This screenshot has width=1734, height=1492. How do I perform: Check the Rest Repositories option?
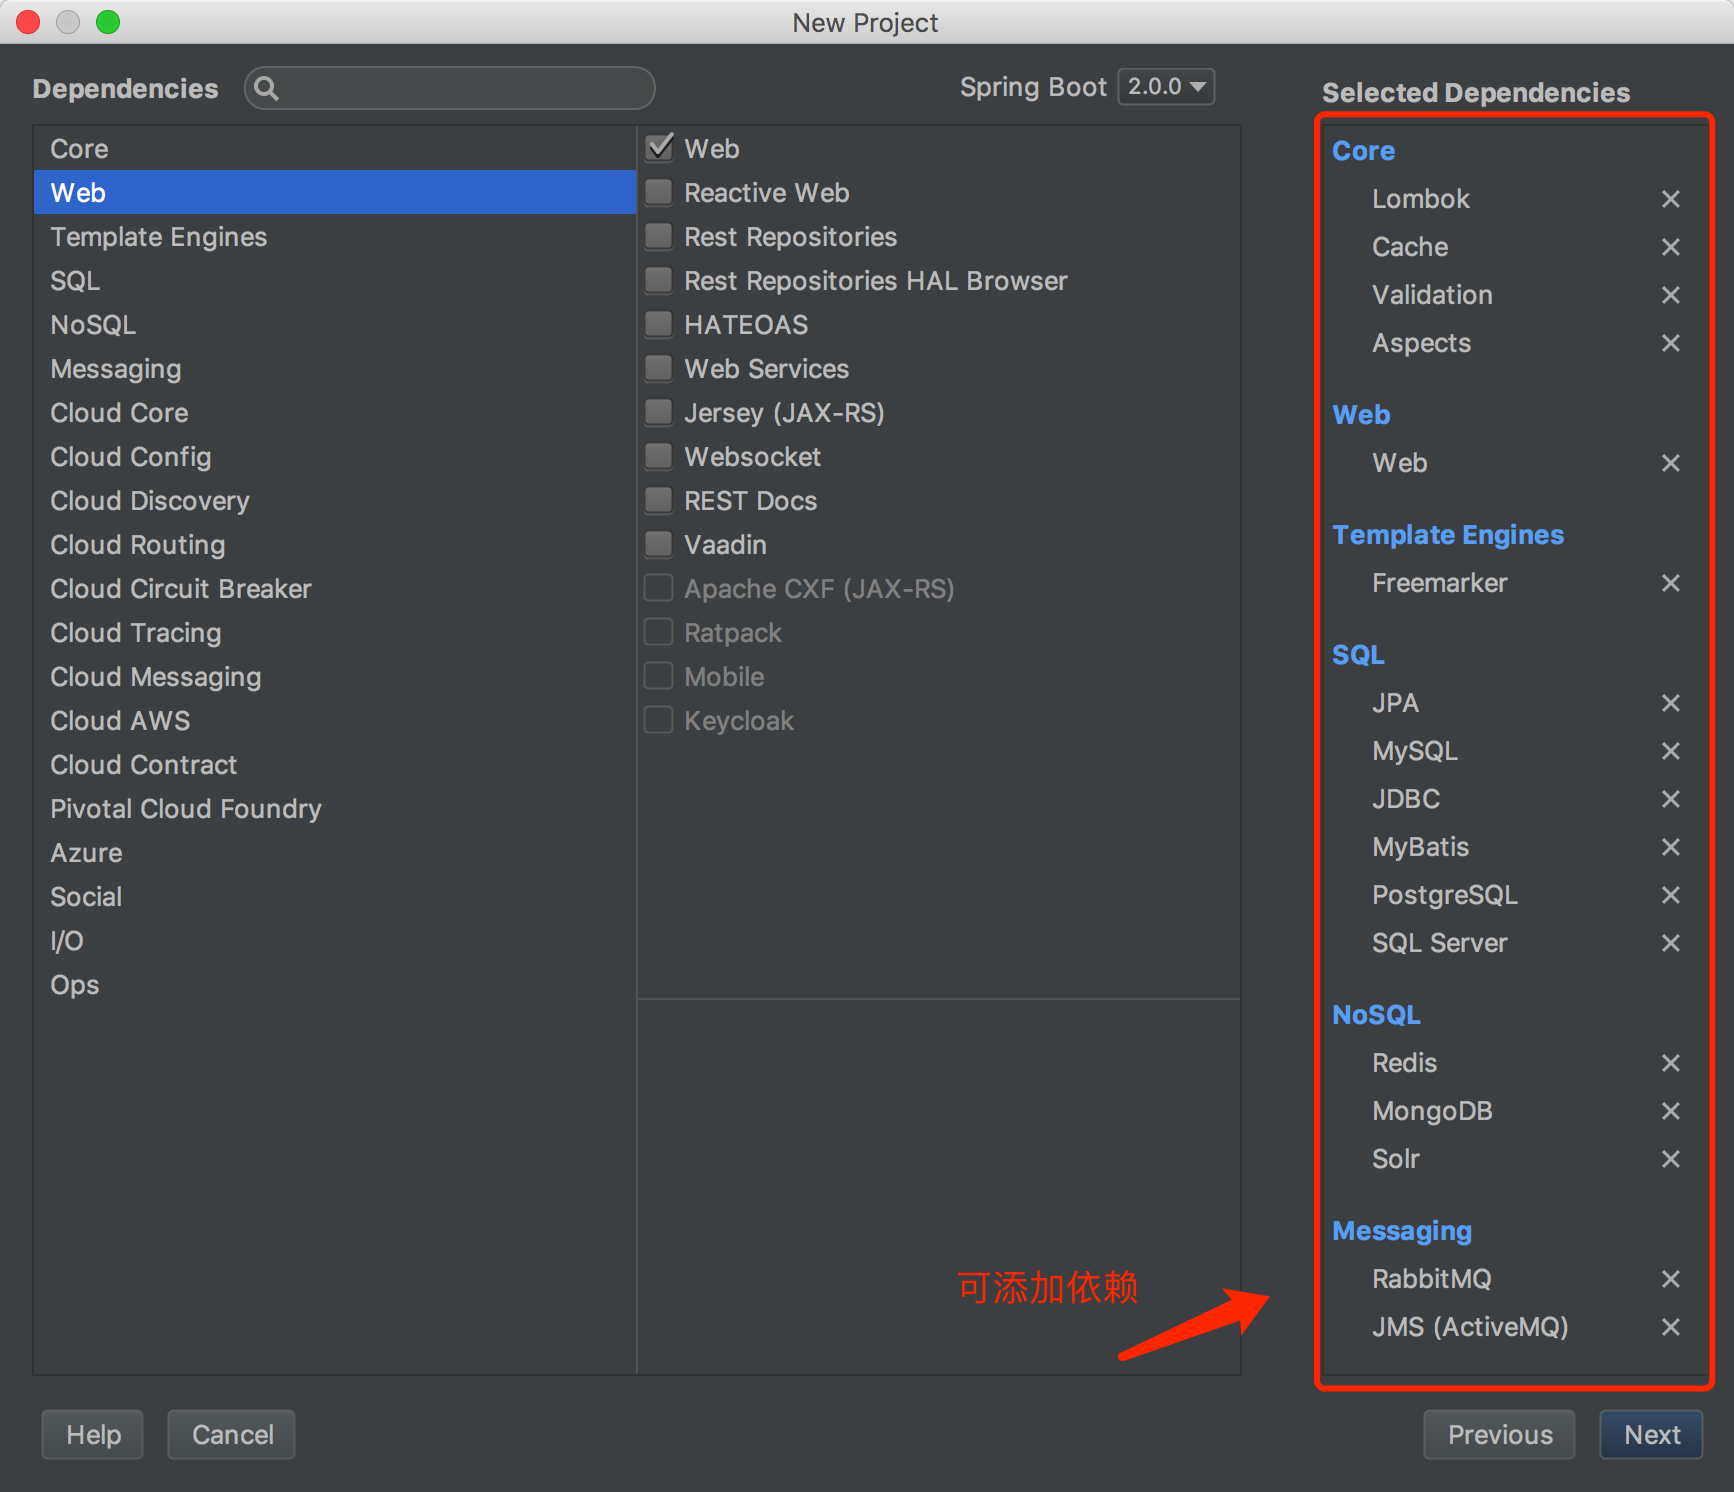pos(659,236)
